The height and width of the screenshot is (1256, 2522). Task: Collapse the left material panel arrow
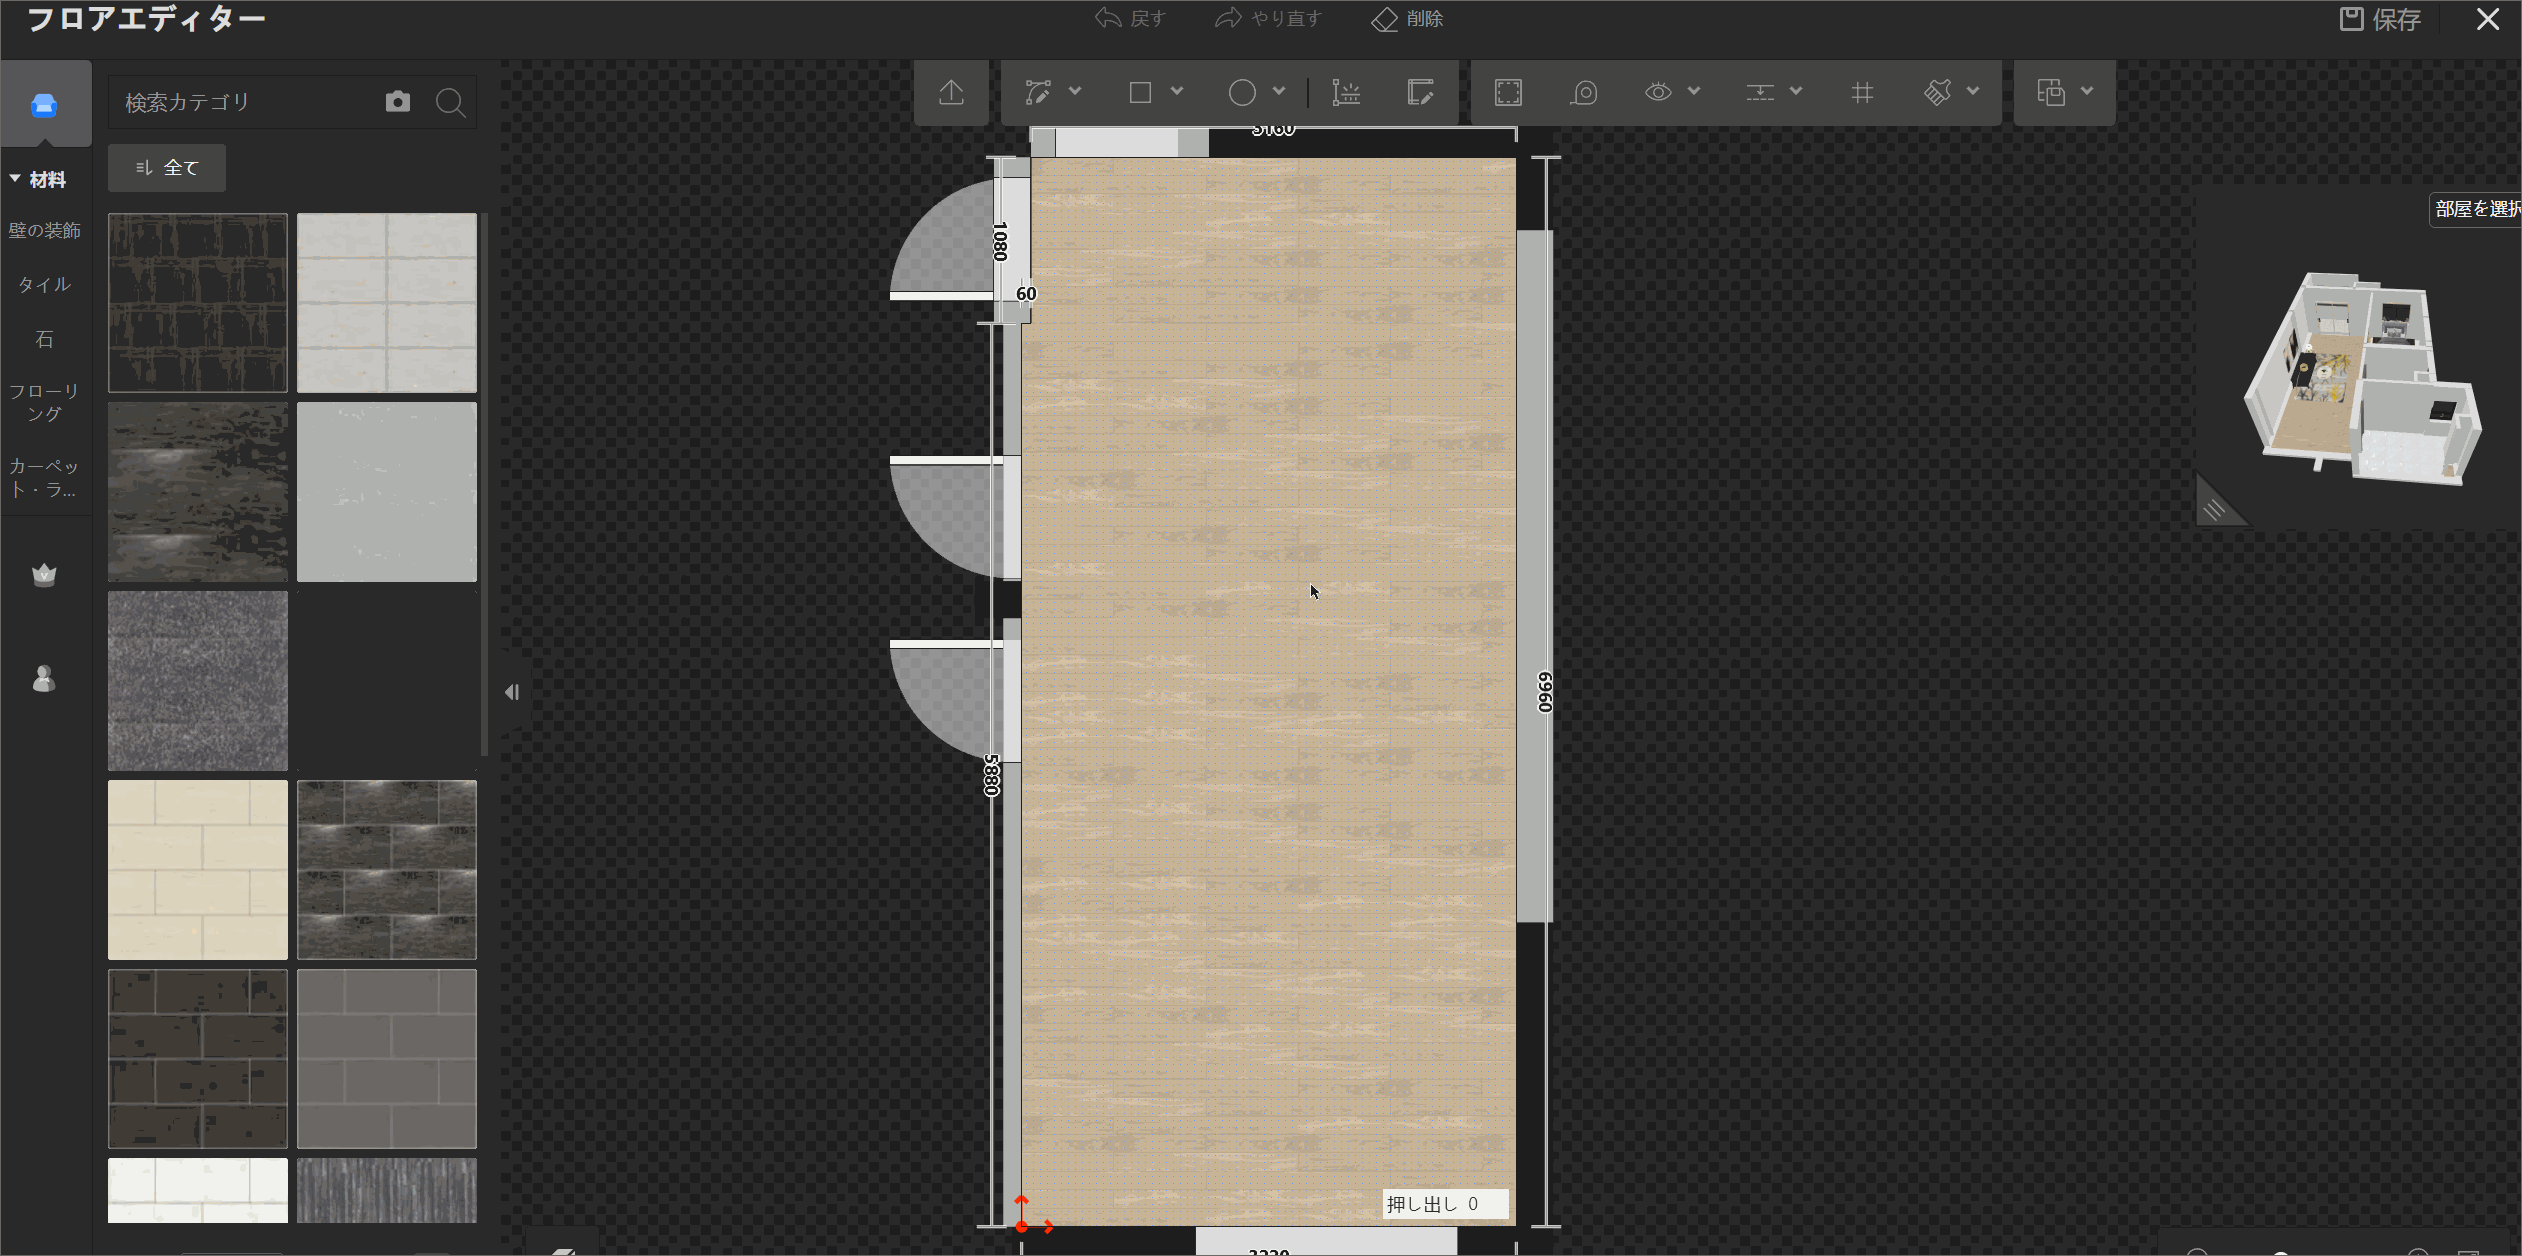(512, 692)
